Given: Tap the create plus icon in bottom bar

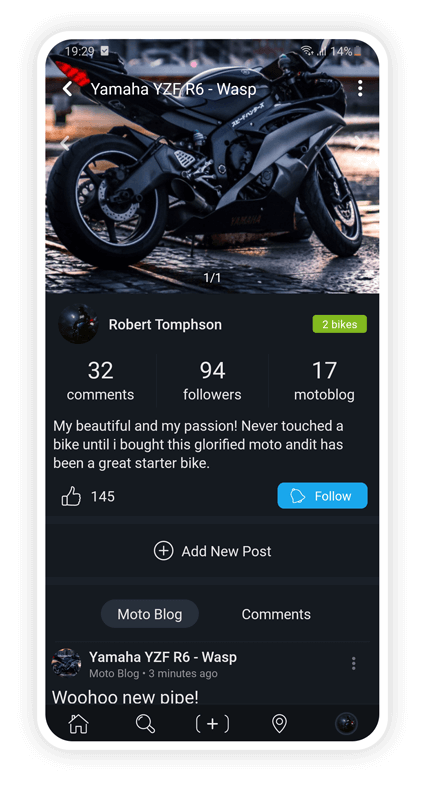Looking at the screenshot, I should 212,724.
